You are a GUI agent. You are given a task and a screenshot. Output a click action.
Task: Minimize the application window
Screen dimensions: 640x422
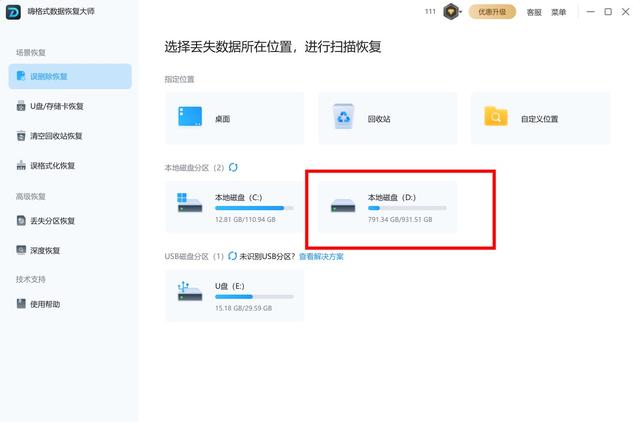pos(590,12)
